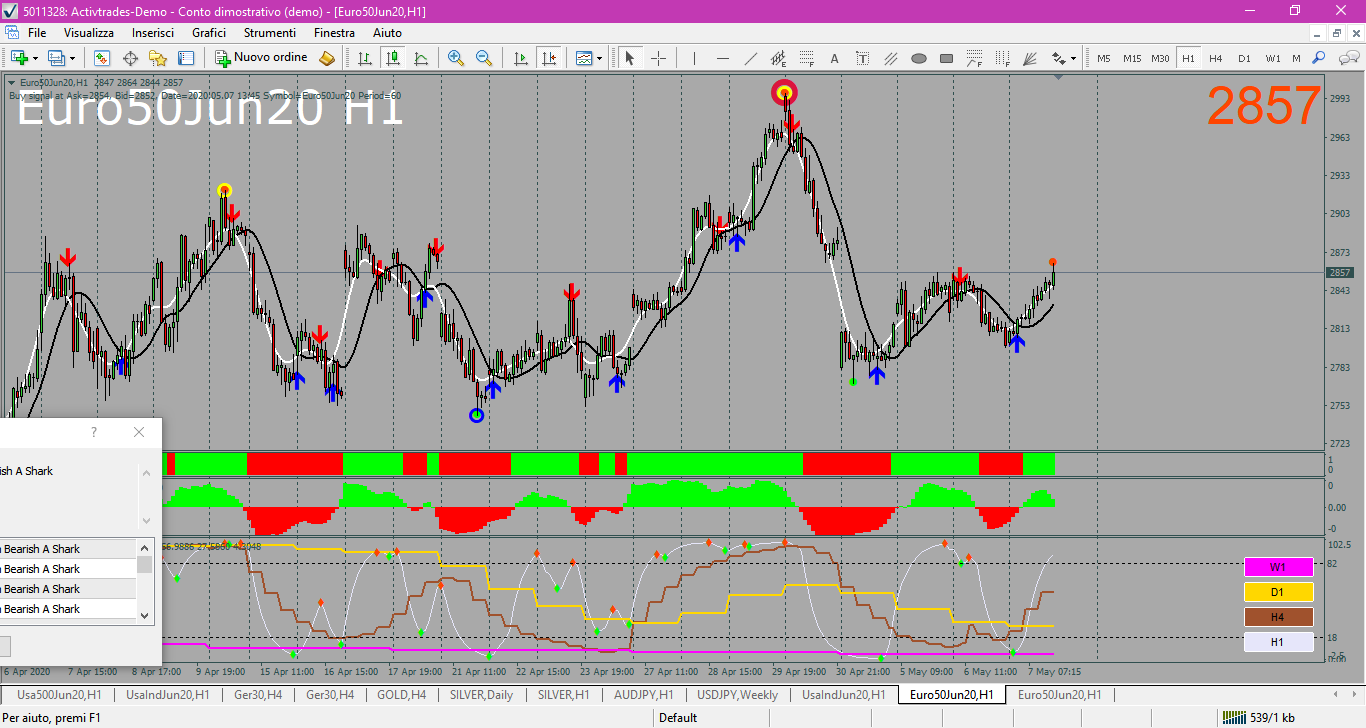Switch to the USDJPY,Weekly chart tab
The height and width of the screenshot is (728, 1366).
(x=737, y=694)
